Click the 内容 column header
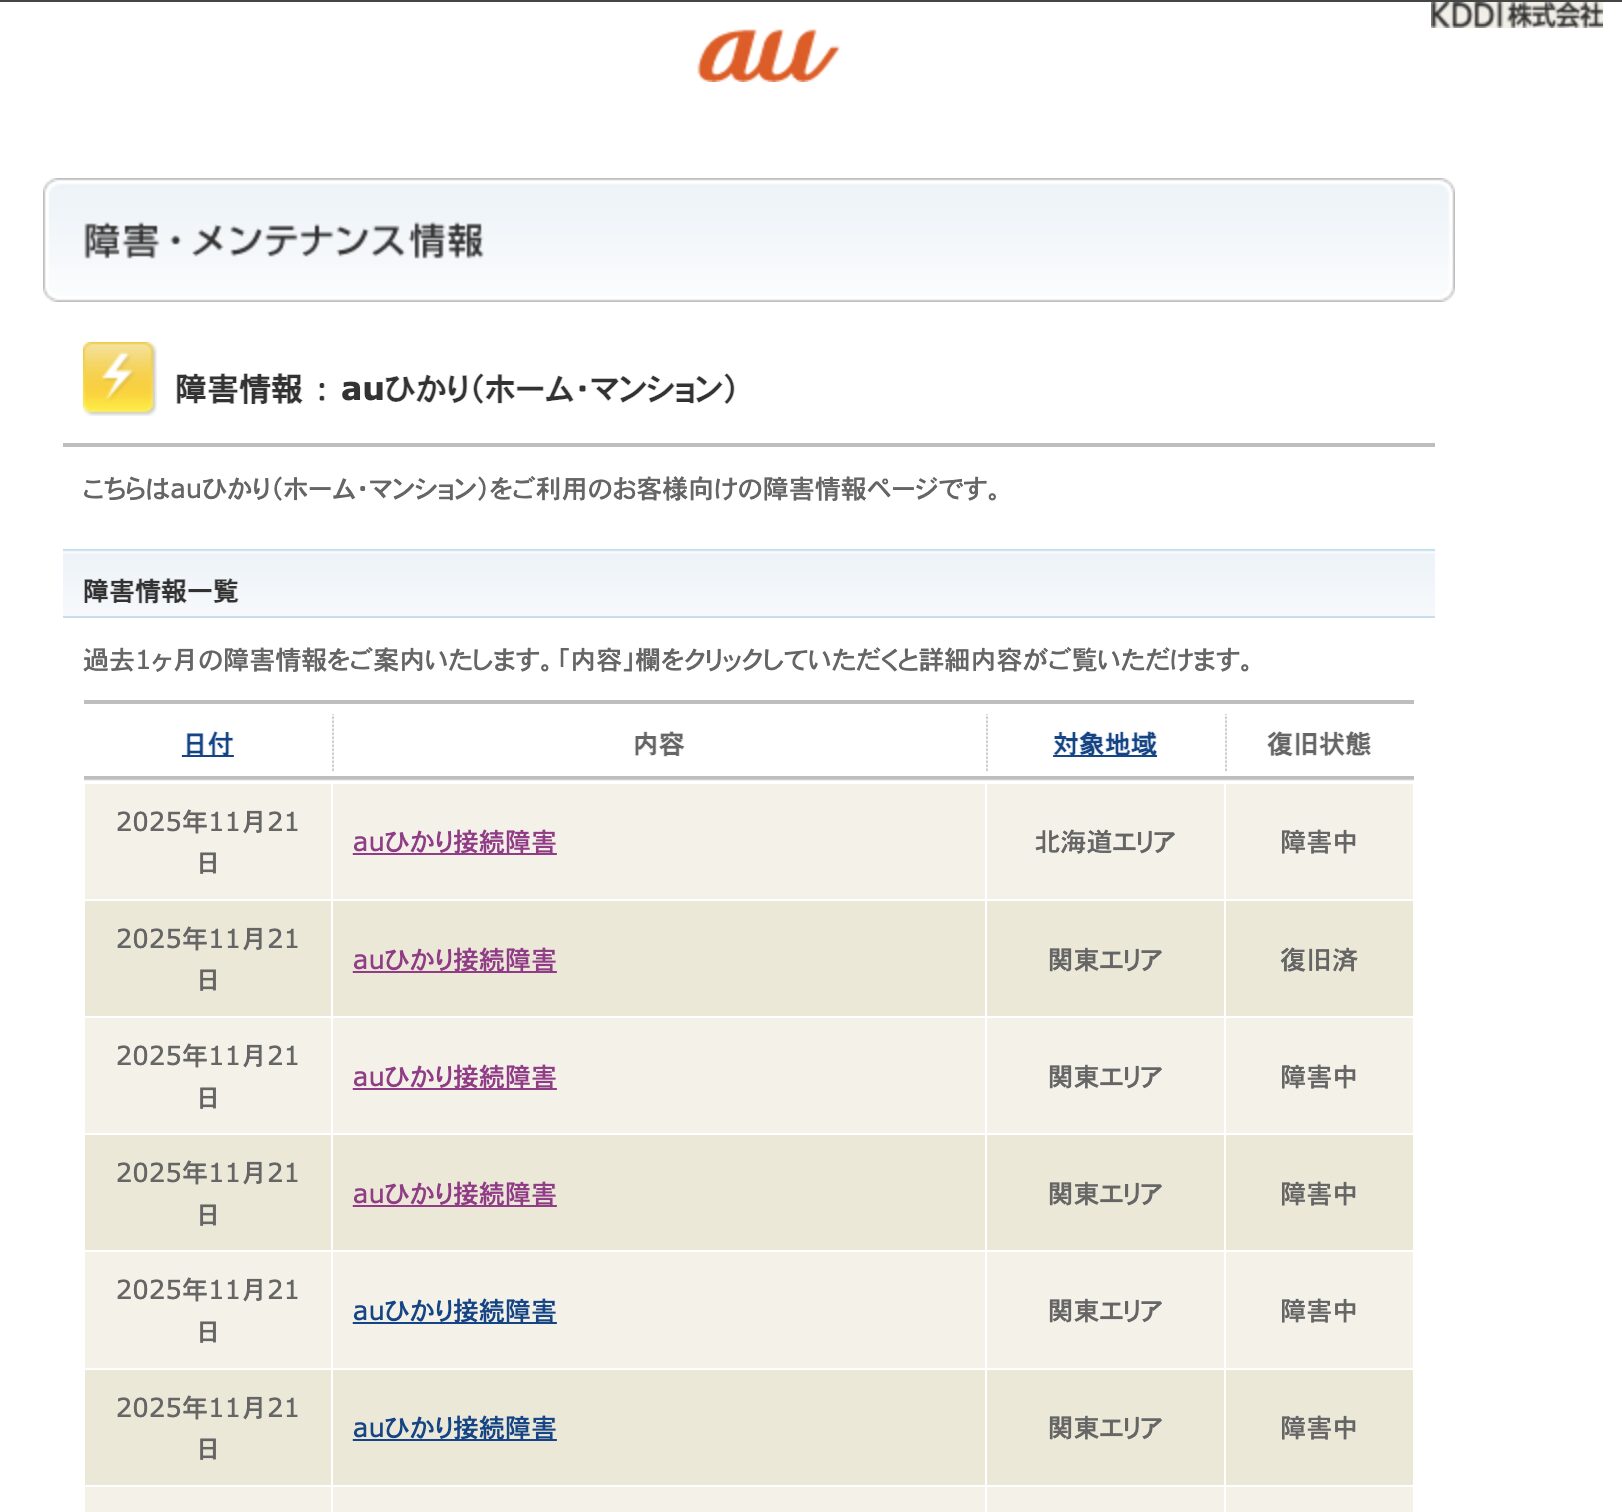1622x1512 pixels. click(658, 744)
